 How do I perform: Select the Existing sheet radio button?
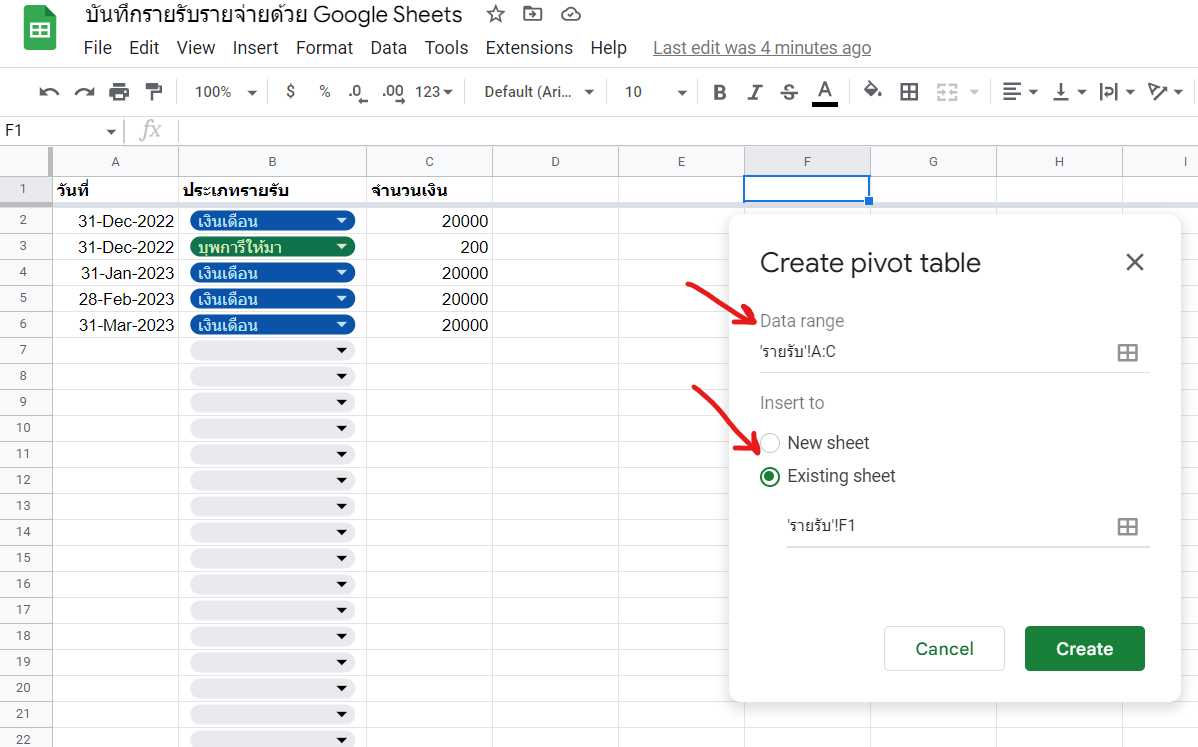[770, 476]
